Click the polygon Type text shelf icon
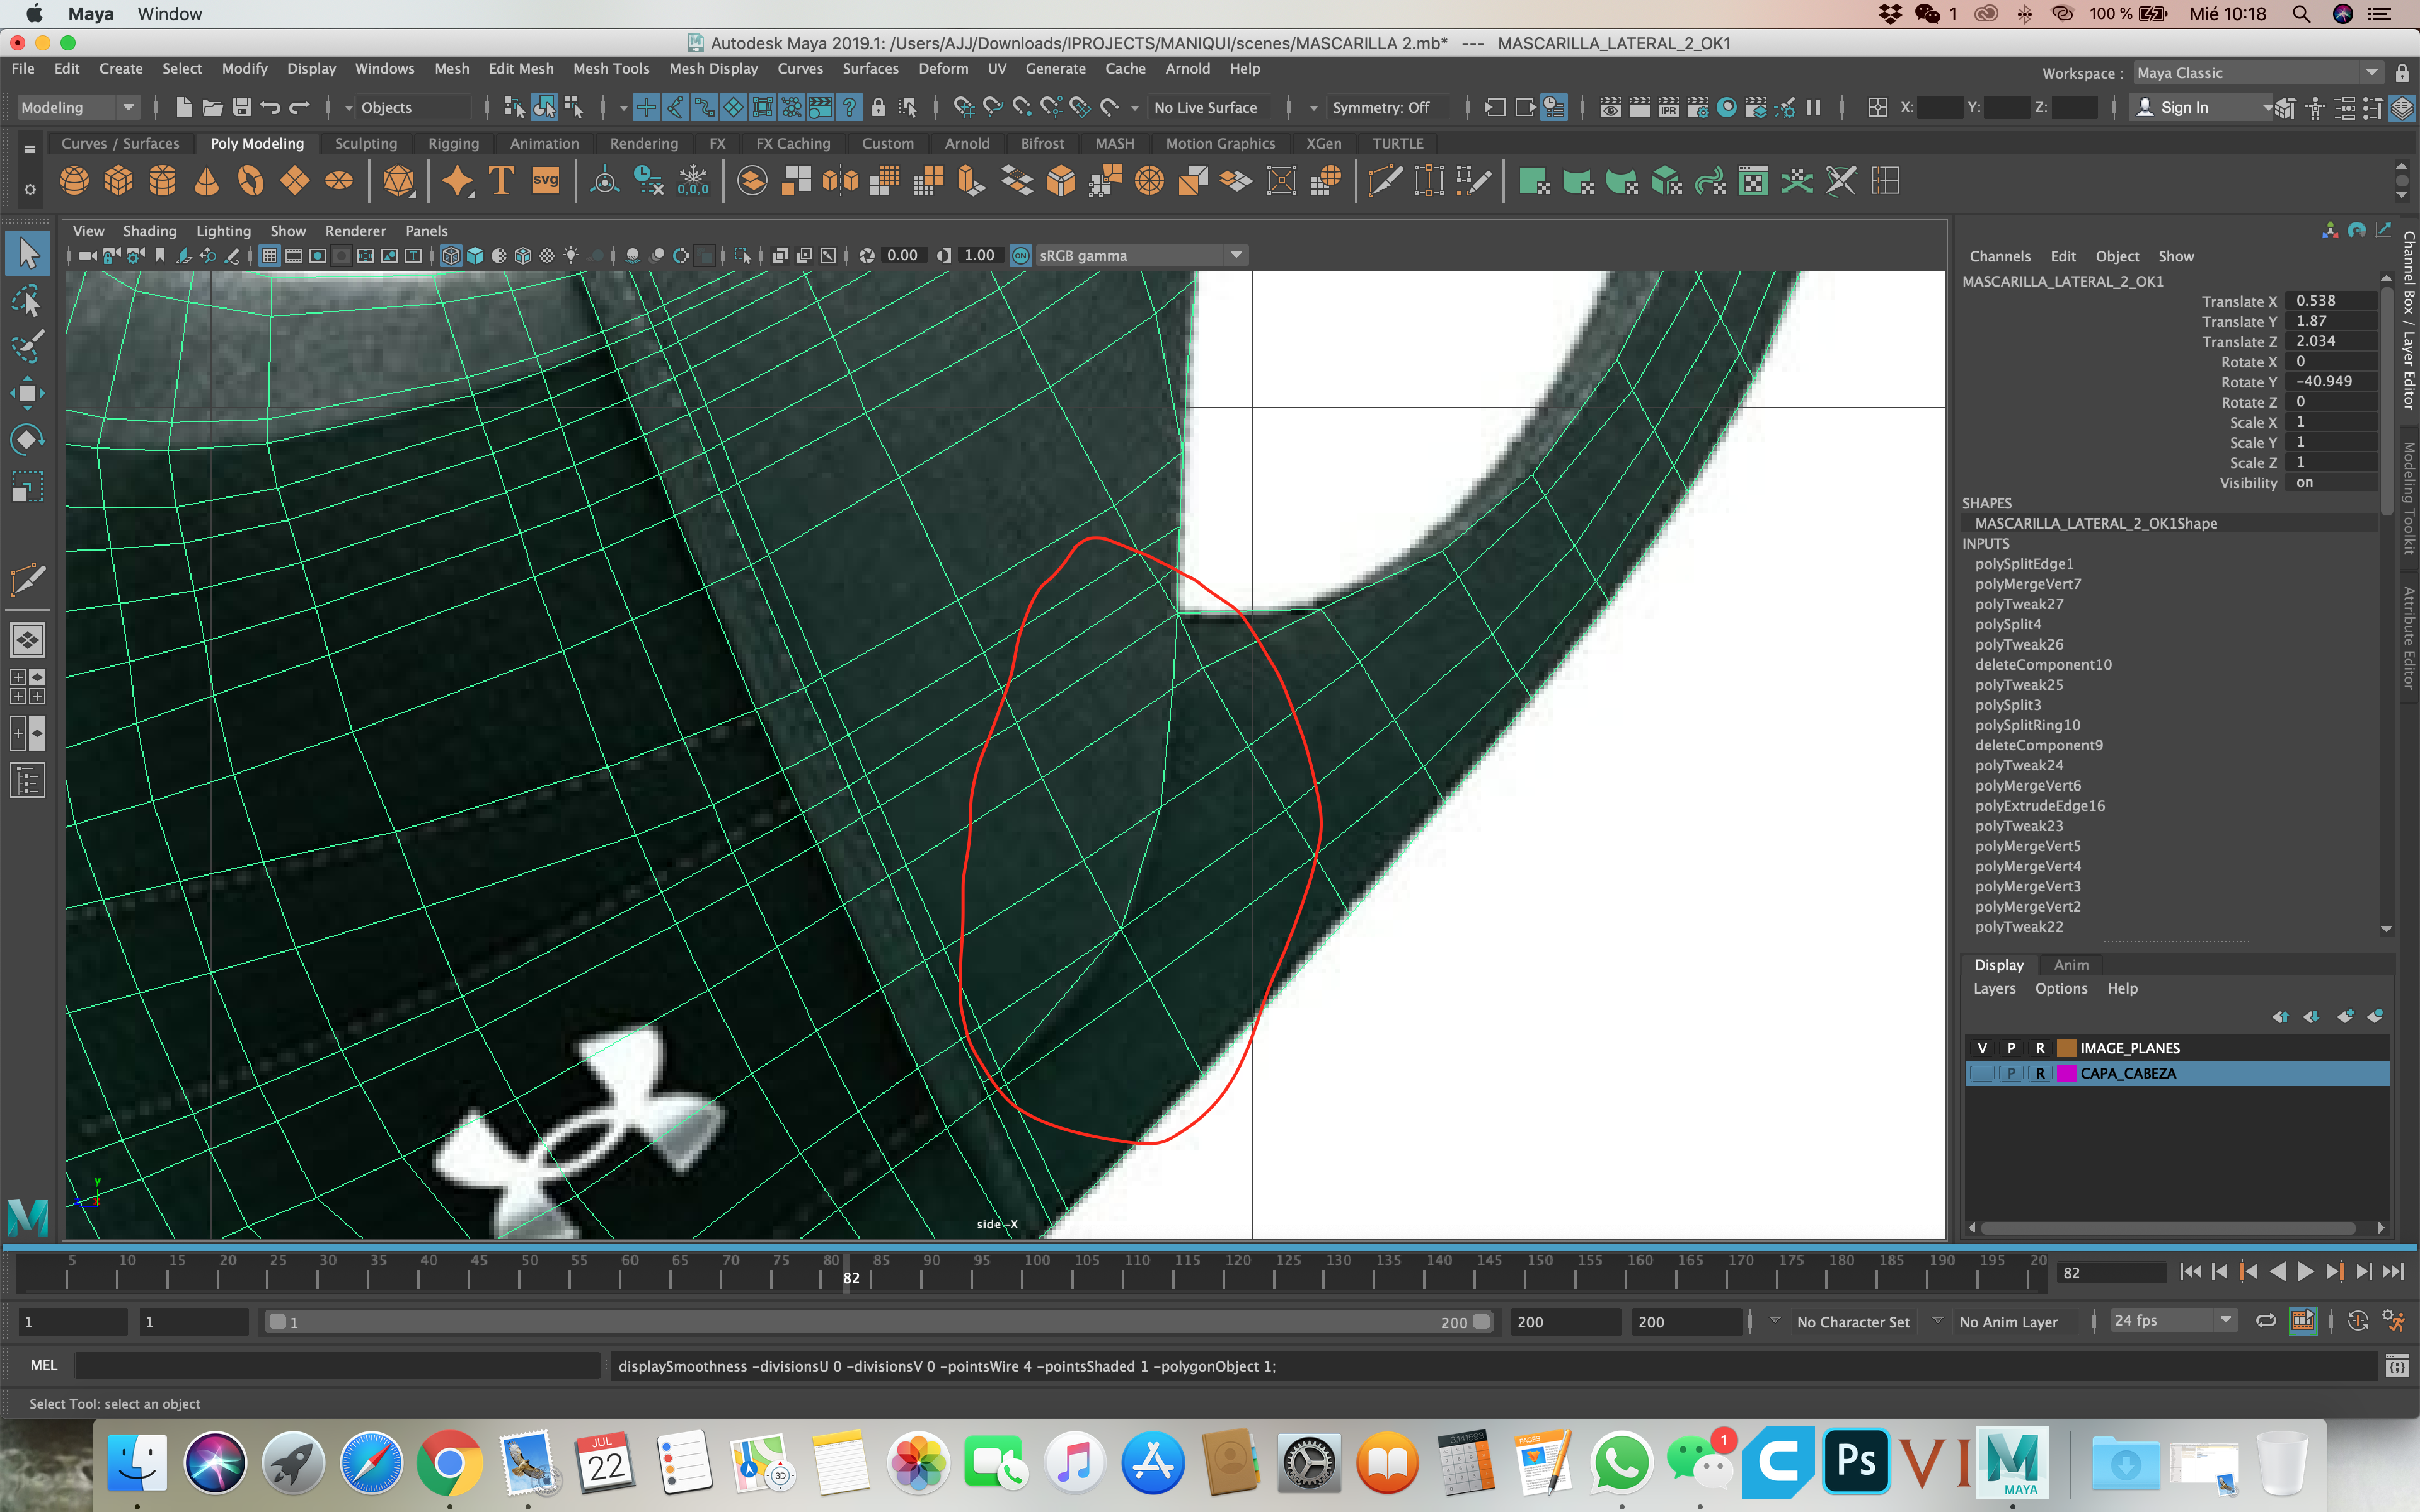The width and height of the screenshot is (2420, 1512). coord(501,181)
